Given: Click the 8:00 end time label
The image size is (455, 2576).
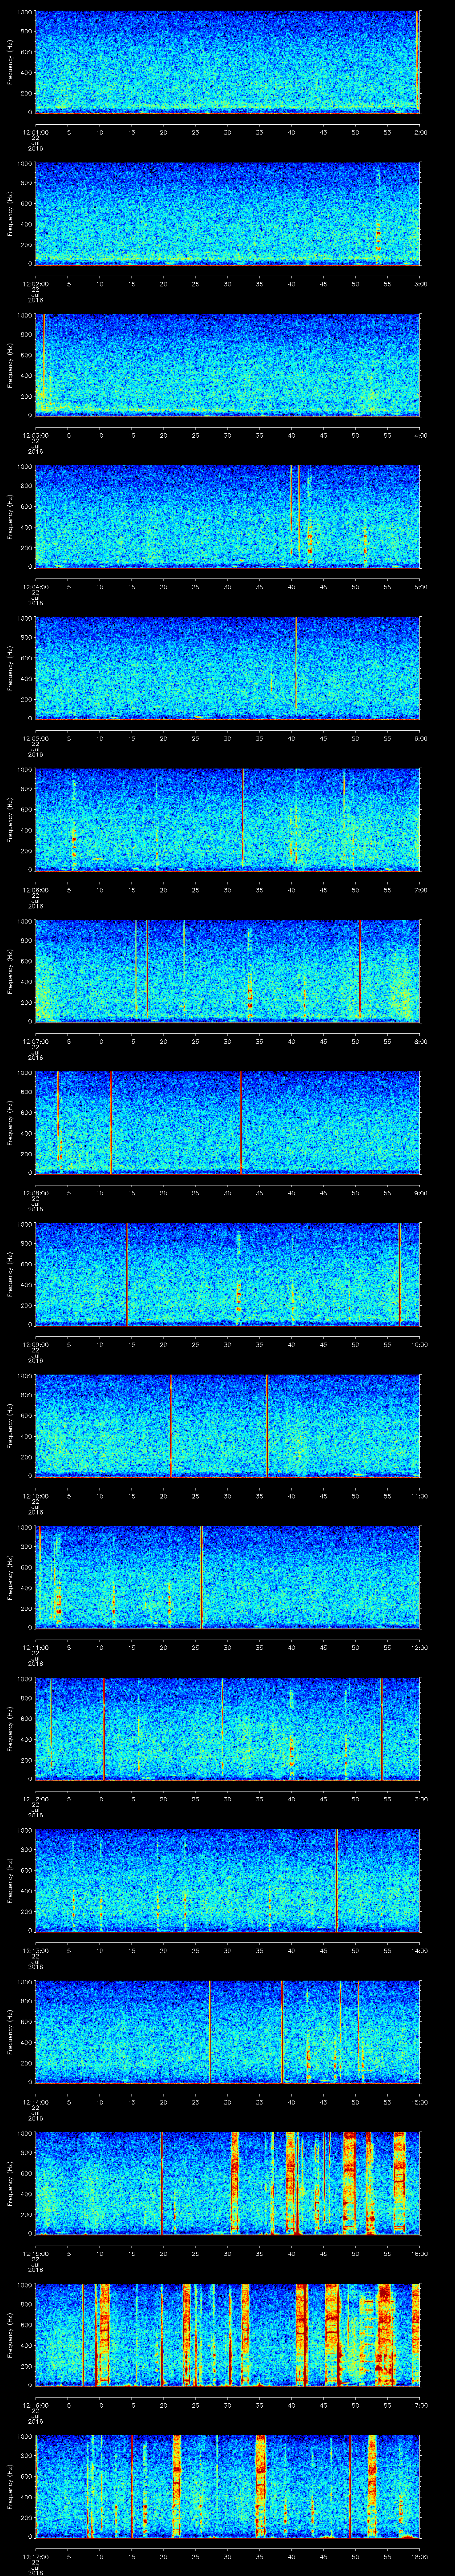Looking at the screenshot, I should 420,1041.
